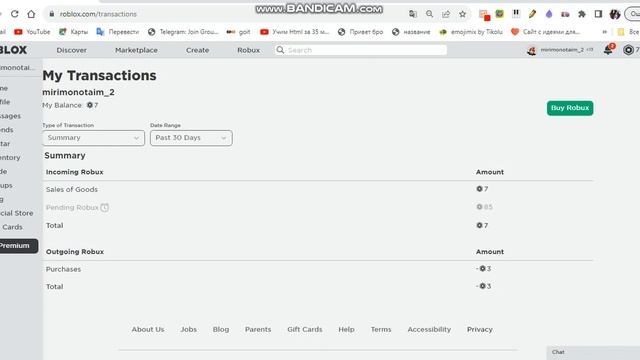Open Official Store in the sidebar
Viewport: 640px width, 360px height.
16,213
